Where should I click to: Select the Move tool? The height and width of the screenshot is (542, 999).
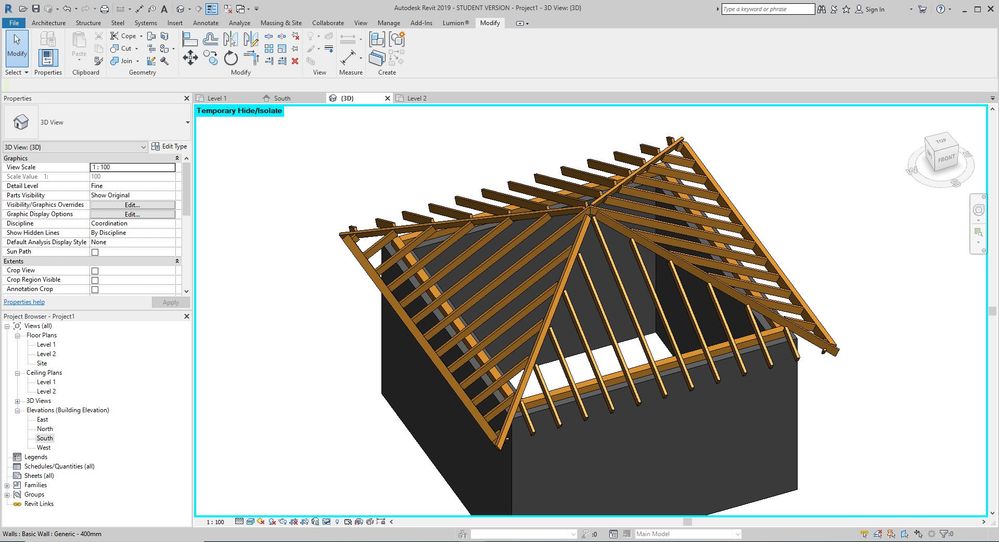pyautogui.click(x=190, y=59)
